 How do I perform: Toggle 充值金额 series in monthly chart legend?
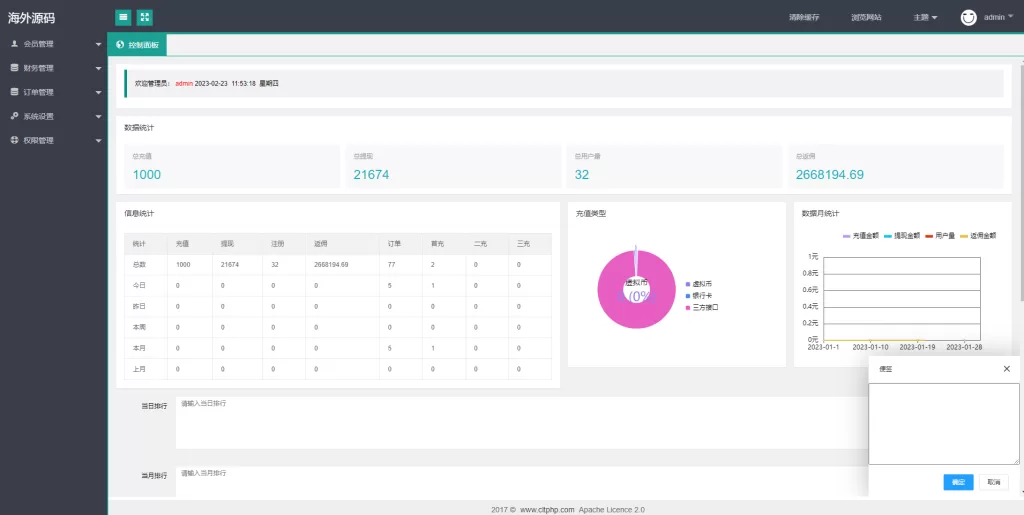(861, 235)
